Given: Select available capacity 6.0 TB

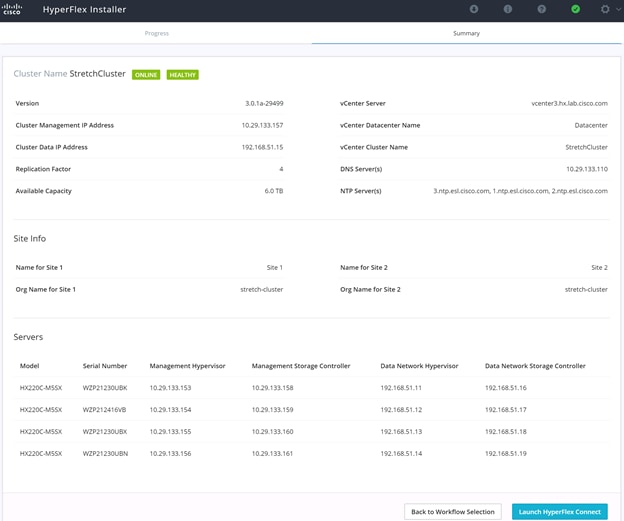Looking at the screenshot, I should click(274, 191).
